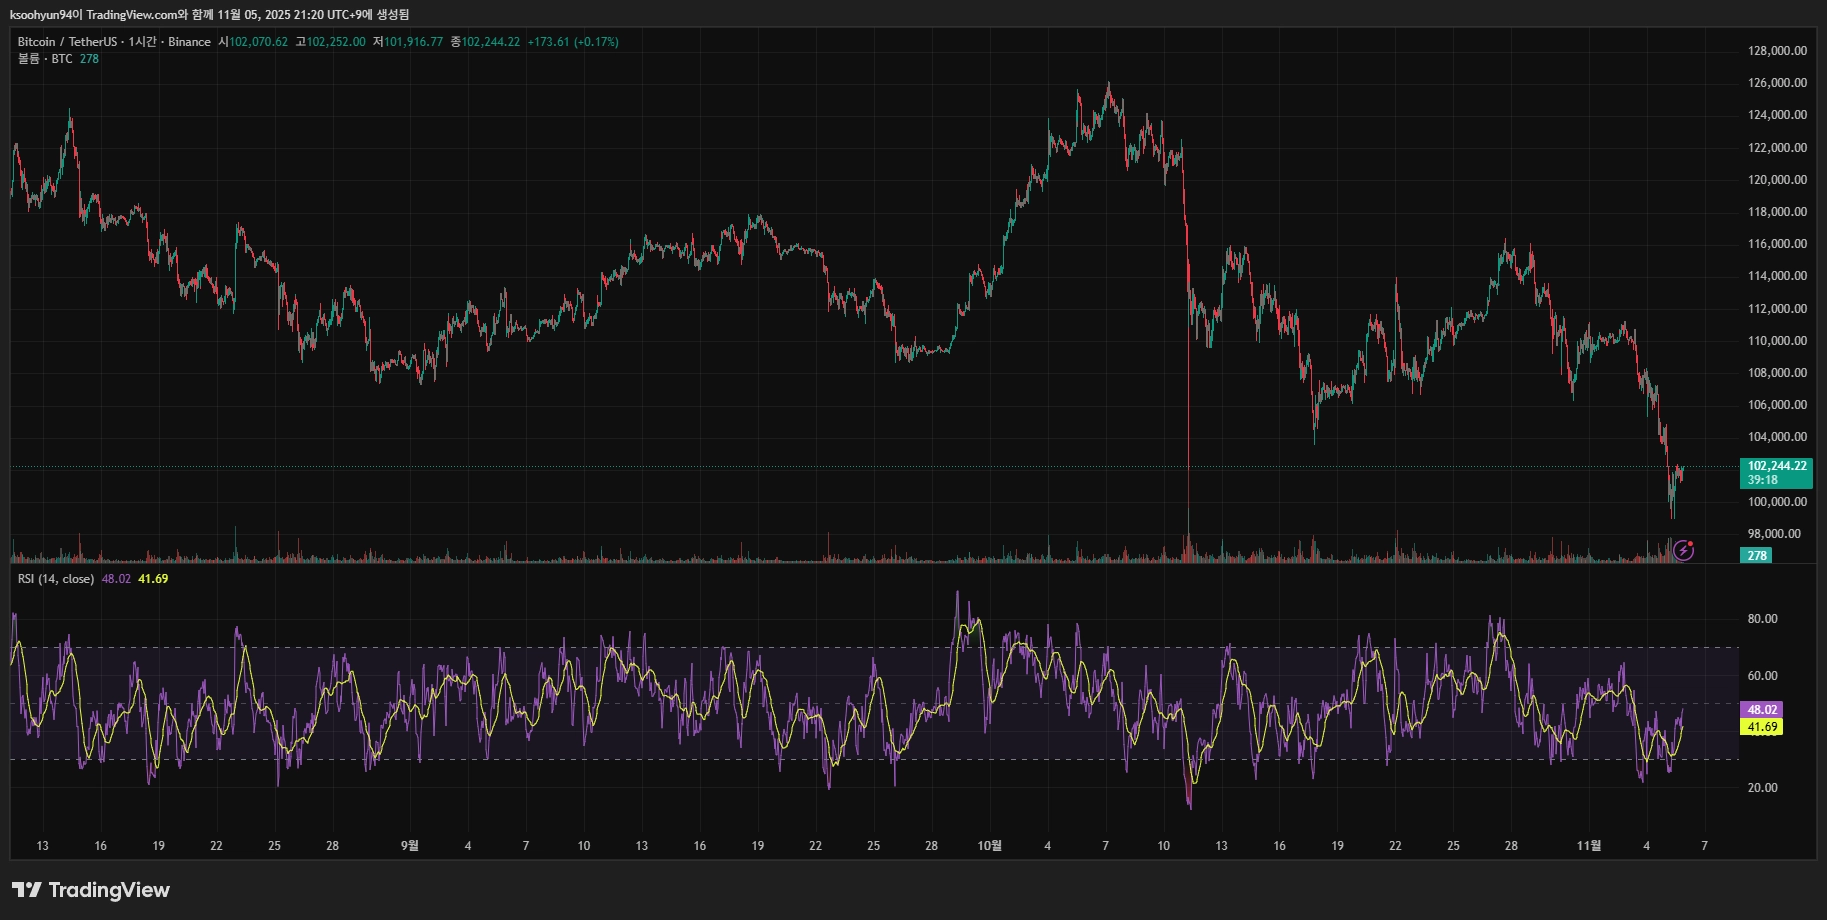The image size is (1827, 920).
Task: Click the 11월 month marker on time axis
Action: (x=1588, y=846)
